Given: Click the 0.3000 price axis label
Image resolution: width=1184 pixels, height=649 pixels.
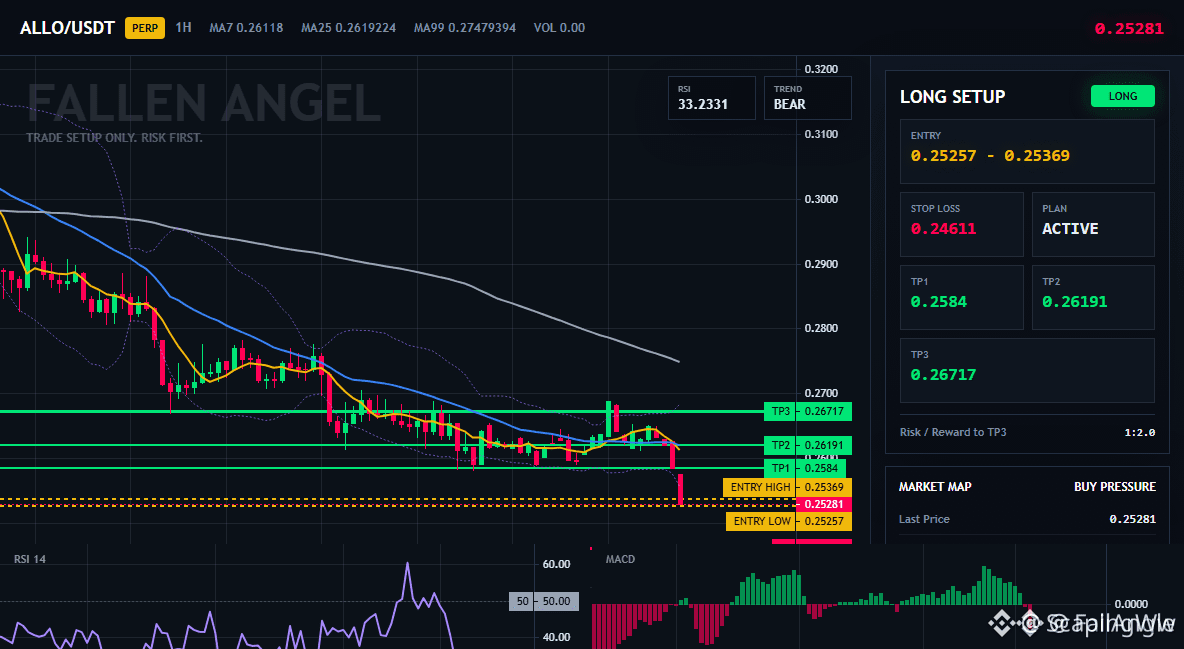Looking at the screenshot, I should point(821,199).
